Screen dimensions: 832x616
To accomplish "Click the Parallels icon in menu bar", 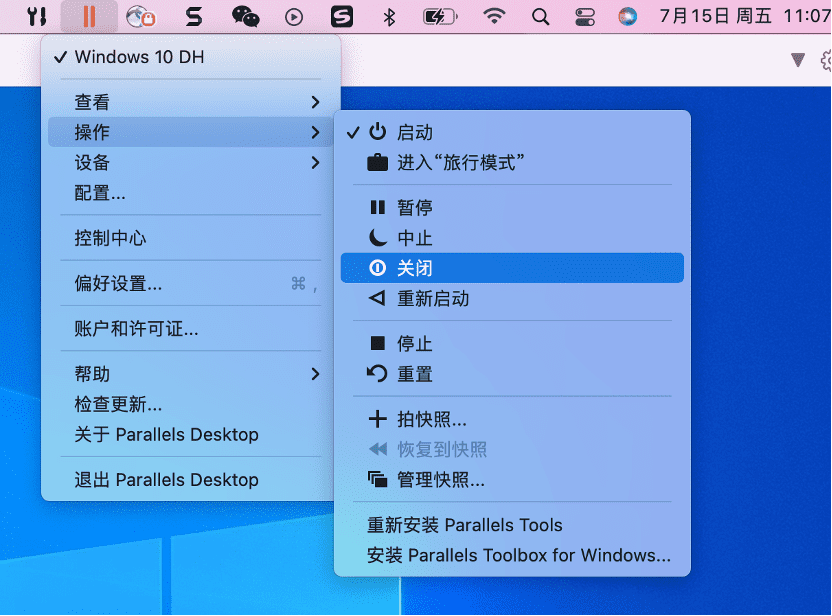I will pos(89,16).
